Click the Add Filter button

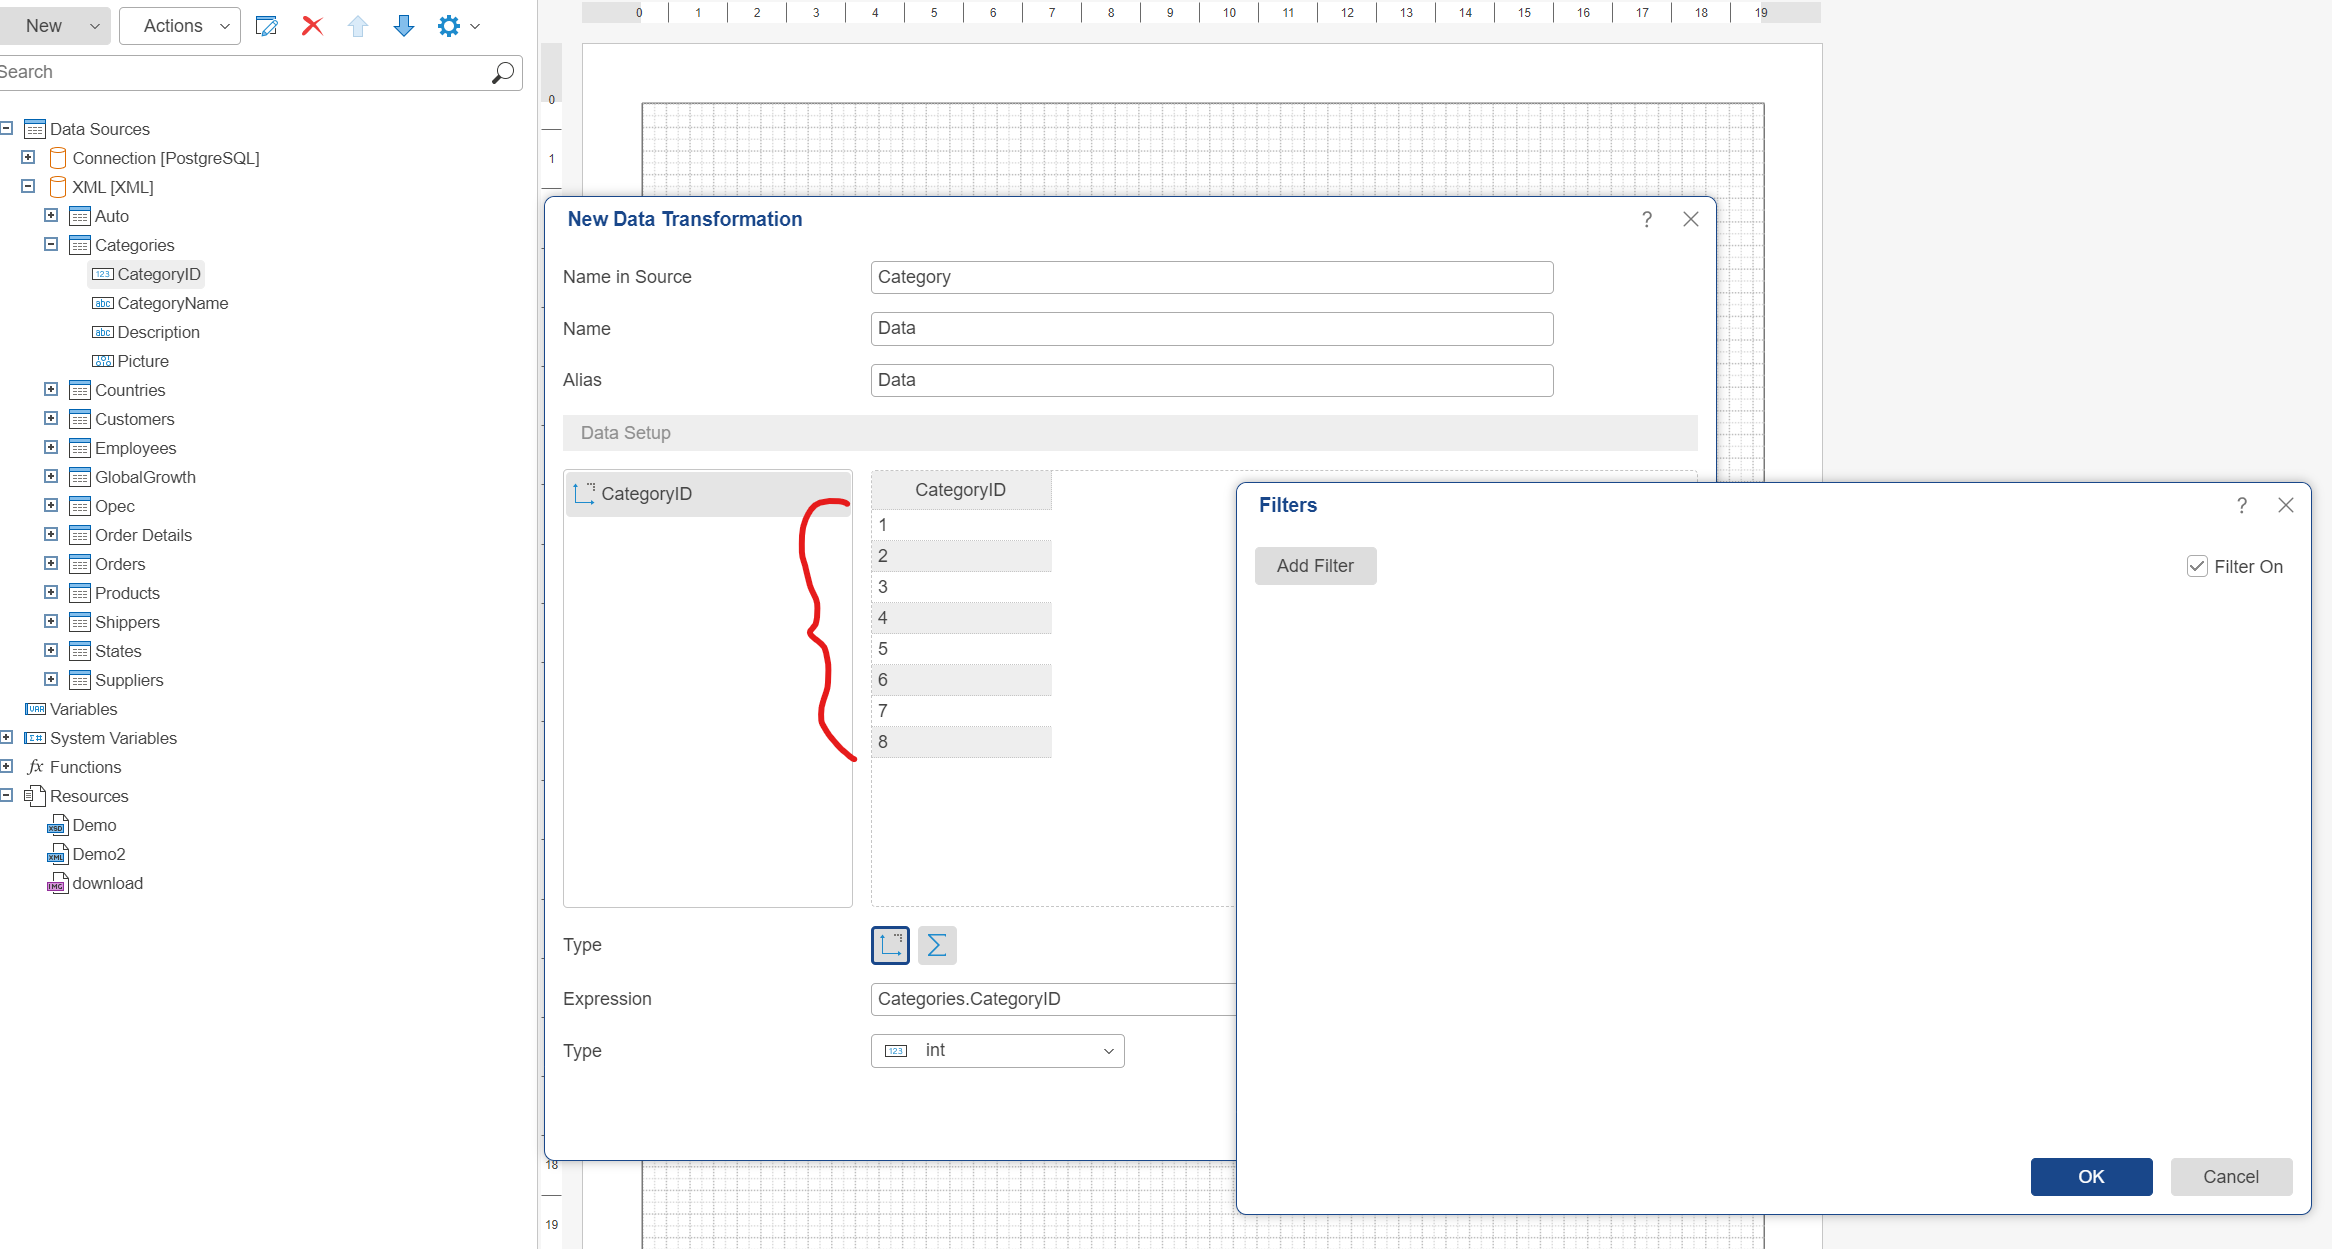1314,564
